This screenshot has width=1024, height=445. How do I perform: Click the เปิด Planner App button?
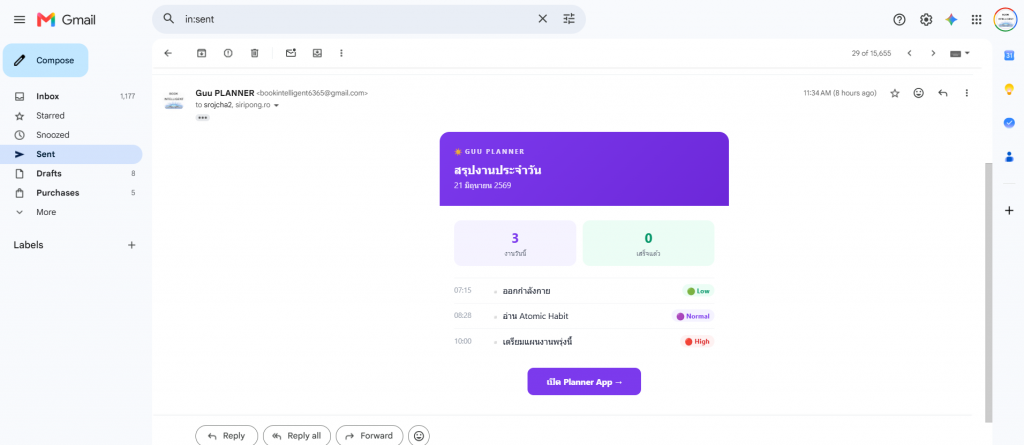(x=584, y=382)
